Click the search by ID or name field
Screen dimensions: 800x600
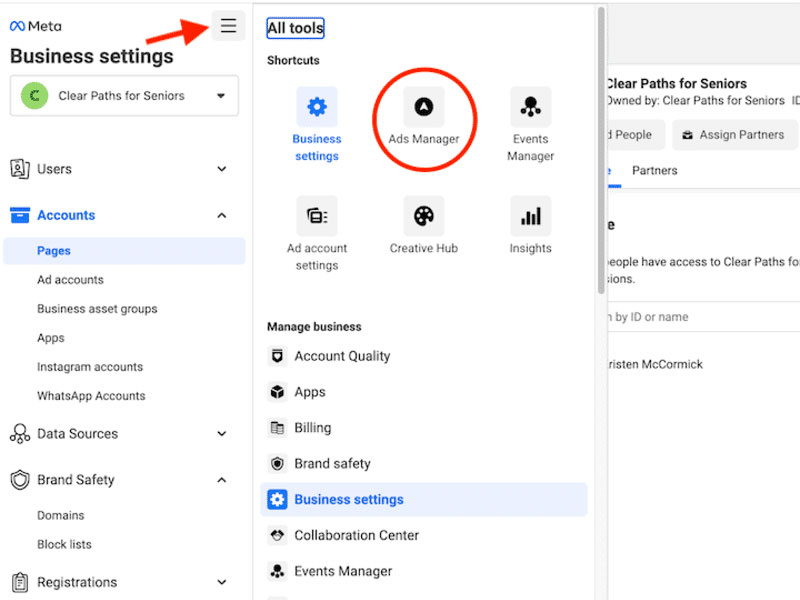coord(700,317)
